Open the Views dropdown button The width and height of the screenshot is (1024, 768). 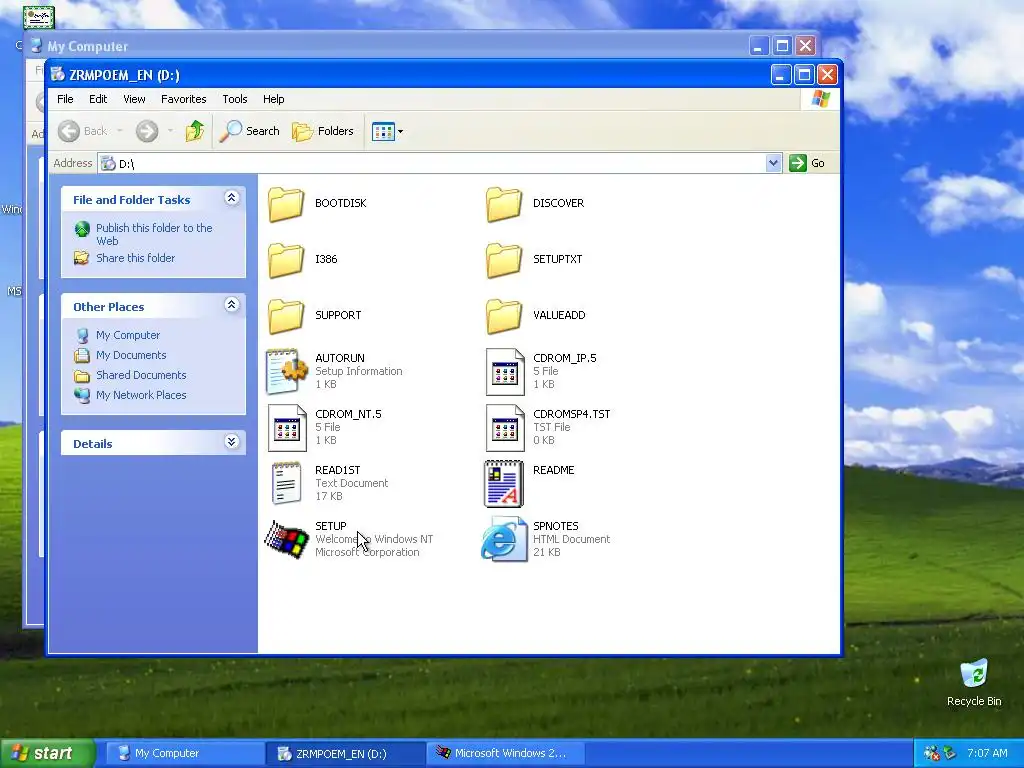pos(387,131)
